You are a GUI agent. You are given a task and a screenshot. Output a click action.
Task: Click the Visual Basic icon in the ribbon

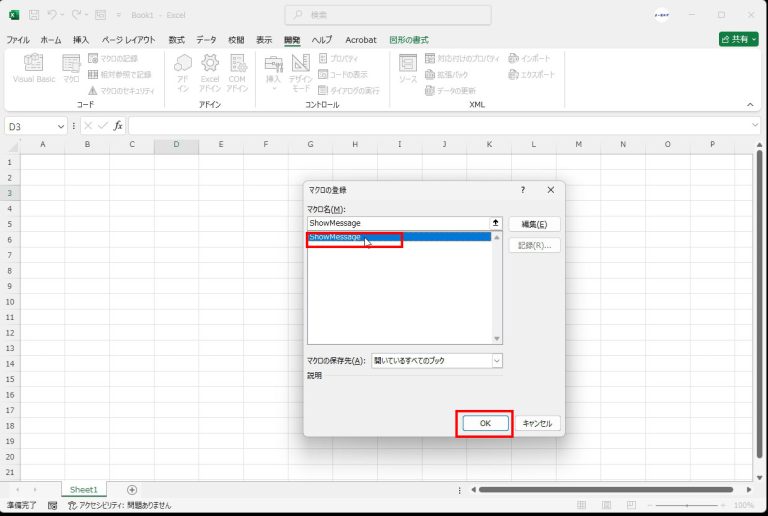(33, 68)
